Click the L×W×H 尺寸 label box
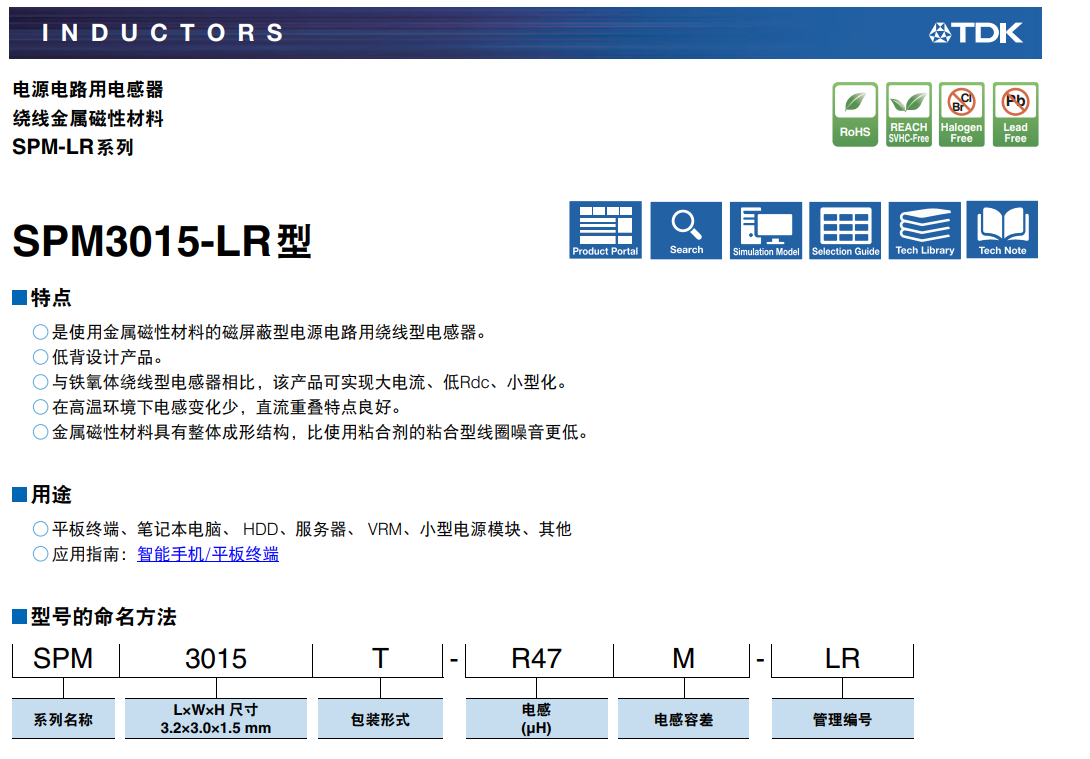Viewport: 1090px width, 759px height. pos(216,719)
